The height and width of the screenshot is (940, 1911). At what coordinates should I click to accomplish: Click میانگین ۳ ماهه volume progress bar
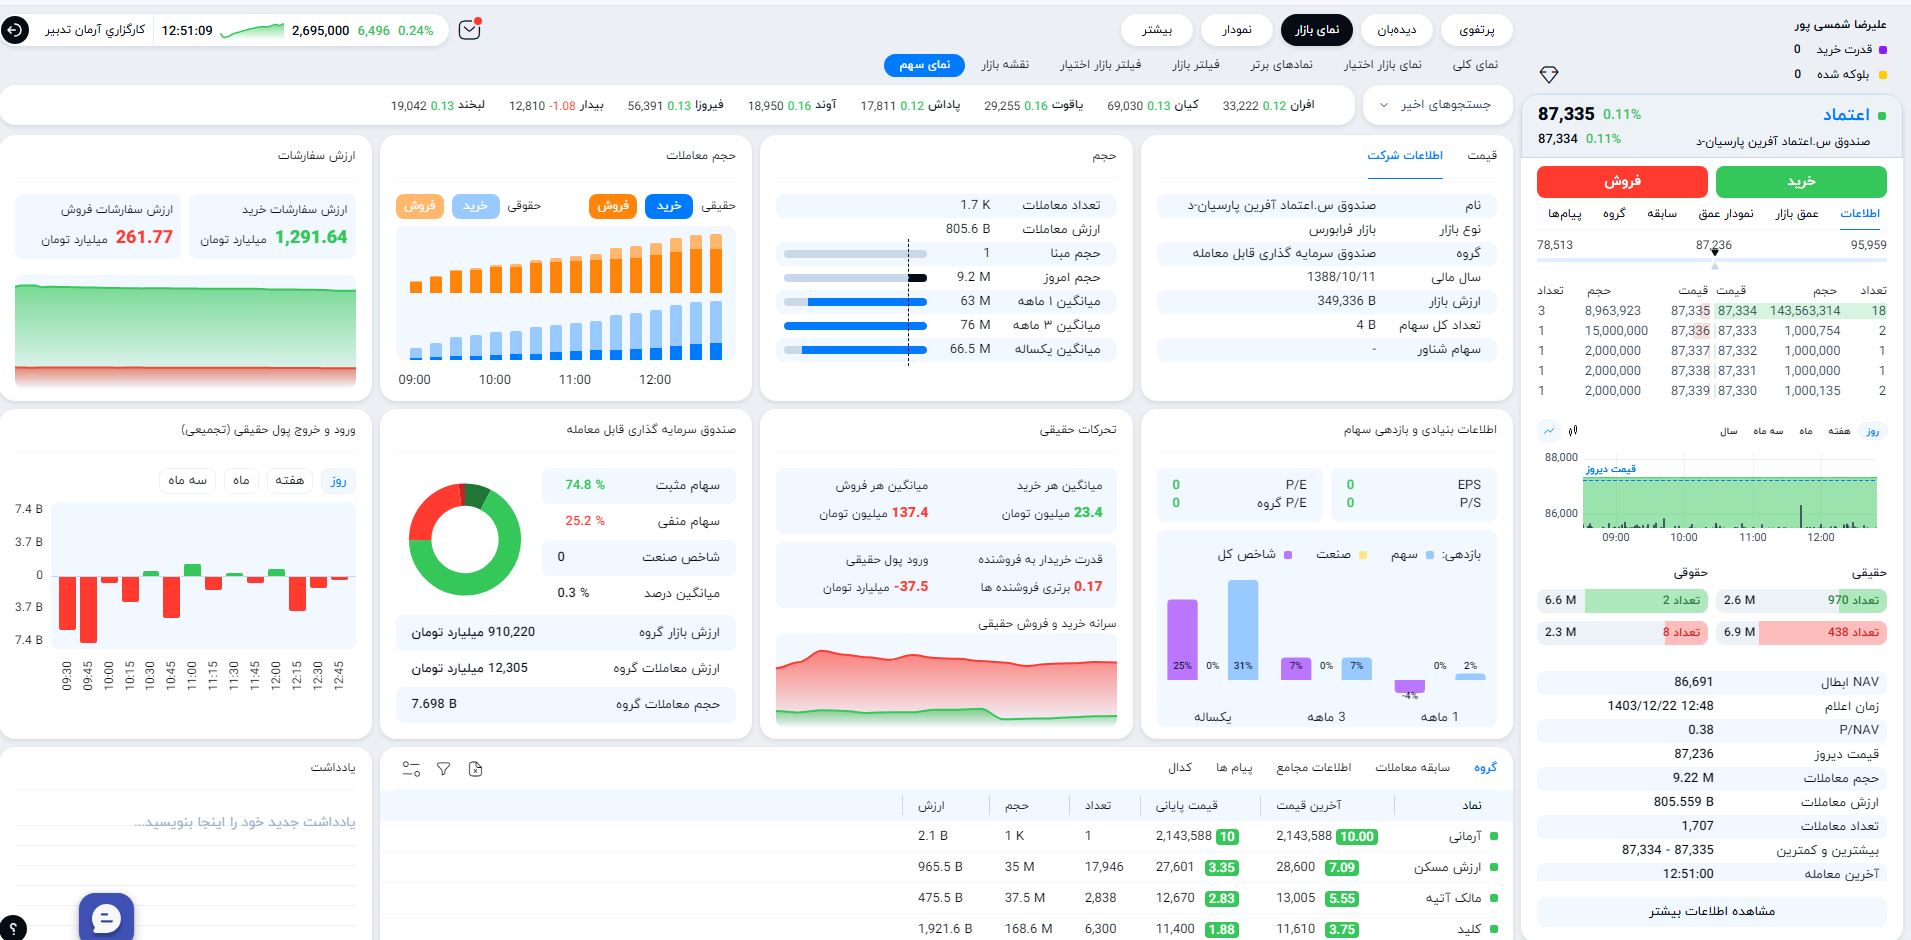(x=855, y=326)
